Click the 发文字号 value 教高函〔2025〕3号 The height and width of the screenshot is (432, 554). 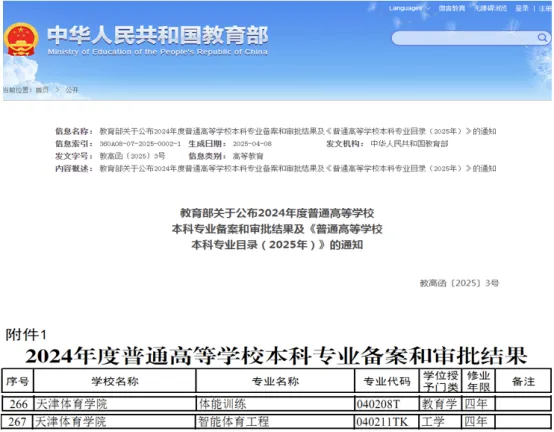coord(132,156)
